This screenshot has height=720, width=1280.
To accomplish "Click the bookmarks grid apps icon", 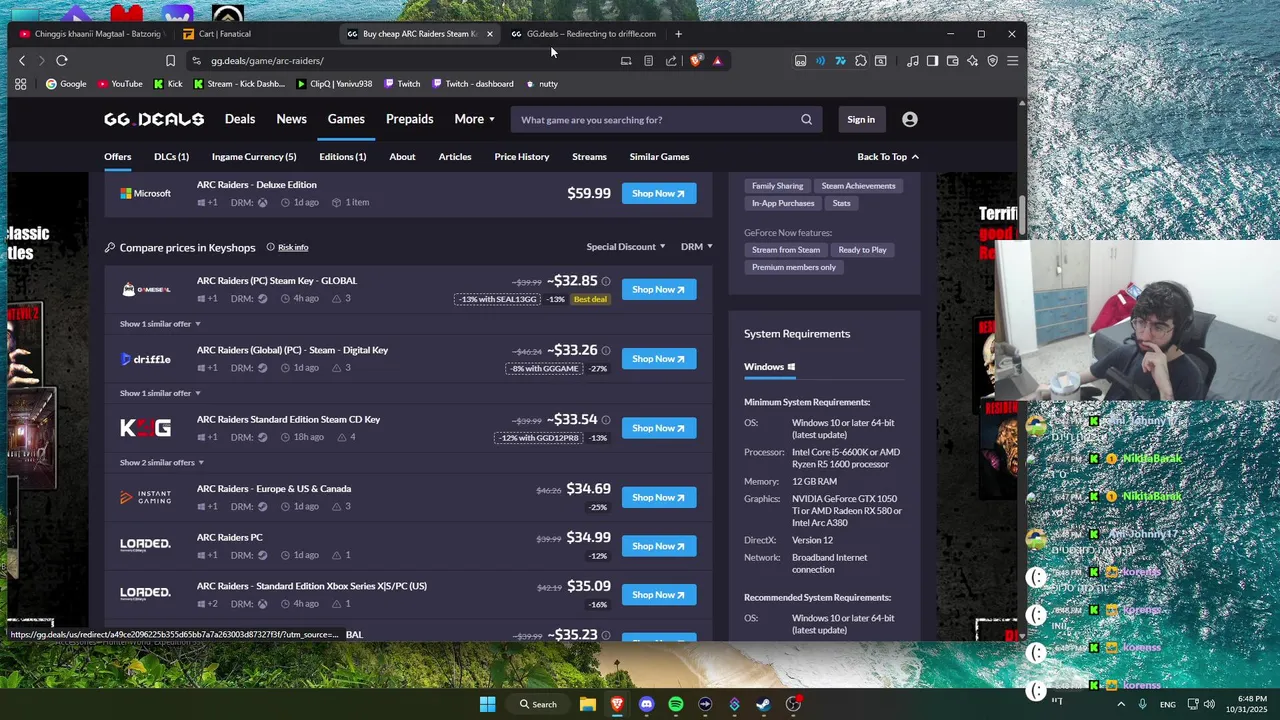I will click(x=20, y=84).
